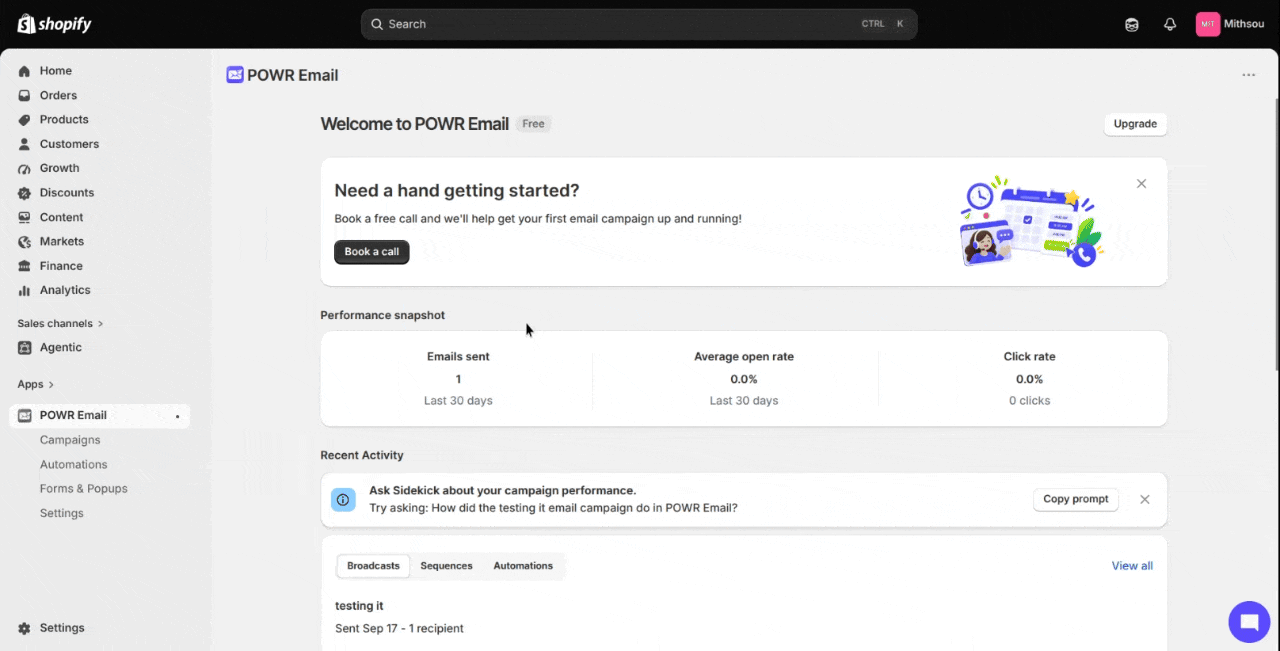Open POWR Email Settings submenu
This screenshot has height=651, width=1280.
point(62,513)
